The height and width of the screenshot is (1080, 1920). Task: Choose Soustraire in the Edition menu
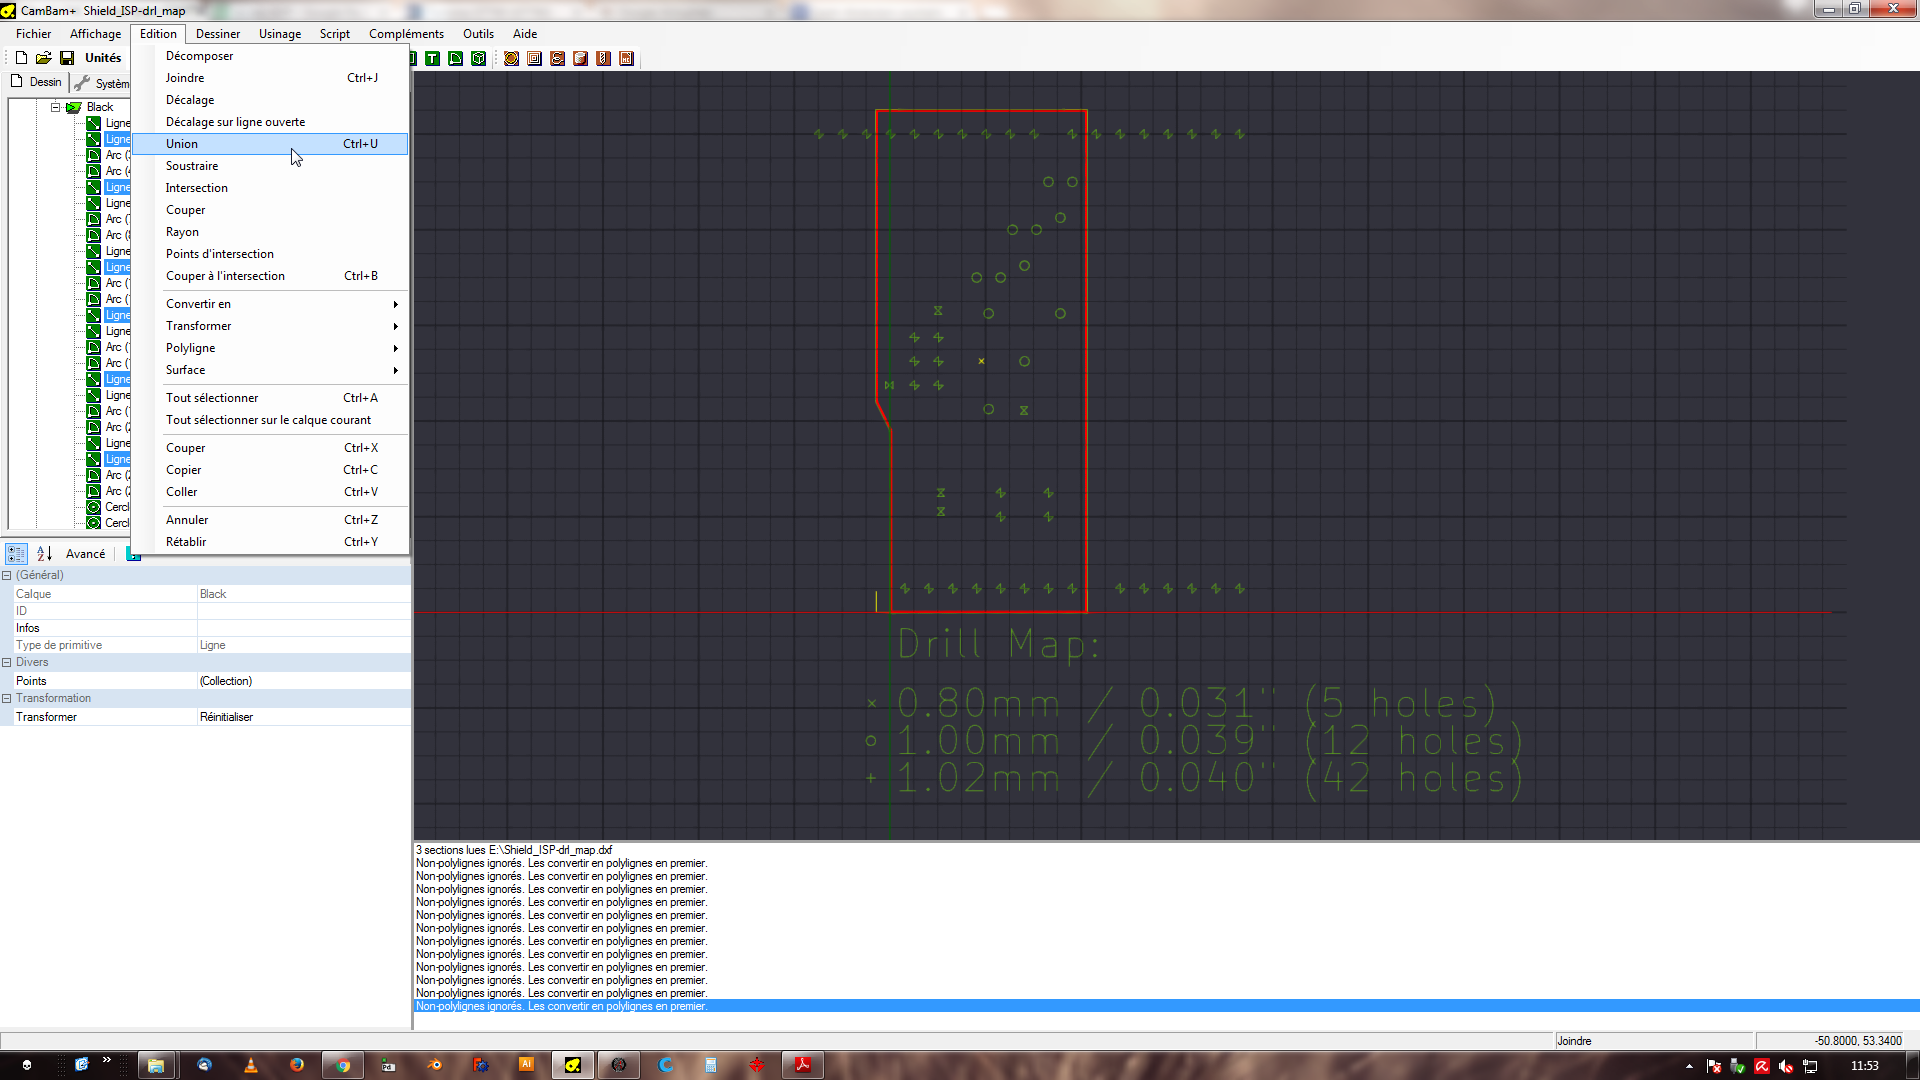point(270,166)
